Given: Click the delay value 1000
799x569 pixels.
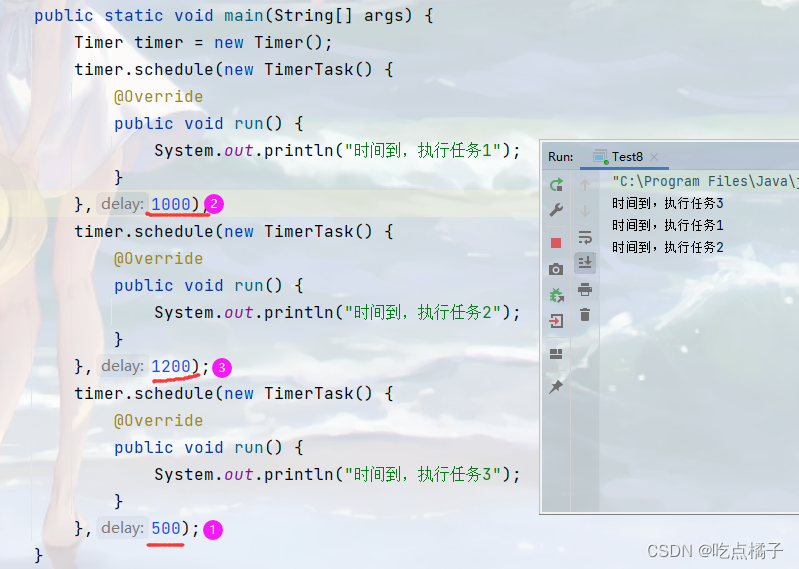Looking at the screenshot, I should [x=171, y=204].
